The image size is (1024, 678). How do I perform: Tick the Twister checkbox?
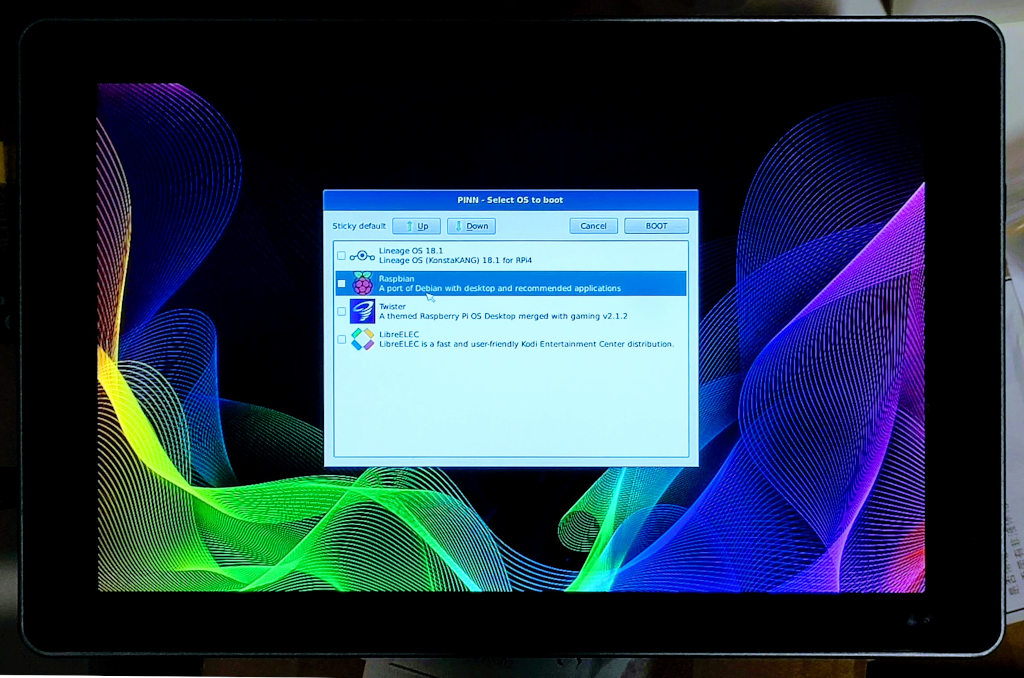(341, 312)
